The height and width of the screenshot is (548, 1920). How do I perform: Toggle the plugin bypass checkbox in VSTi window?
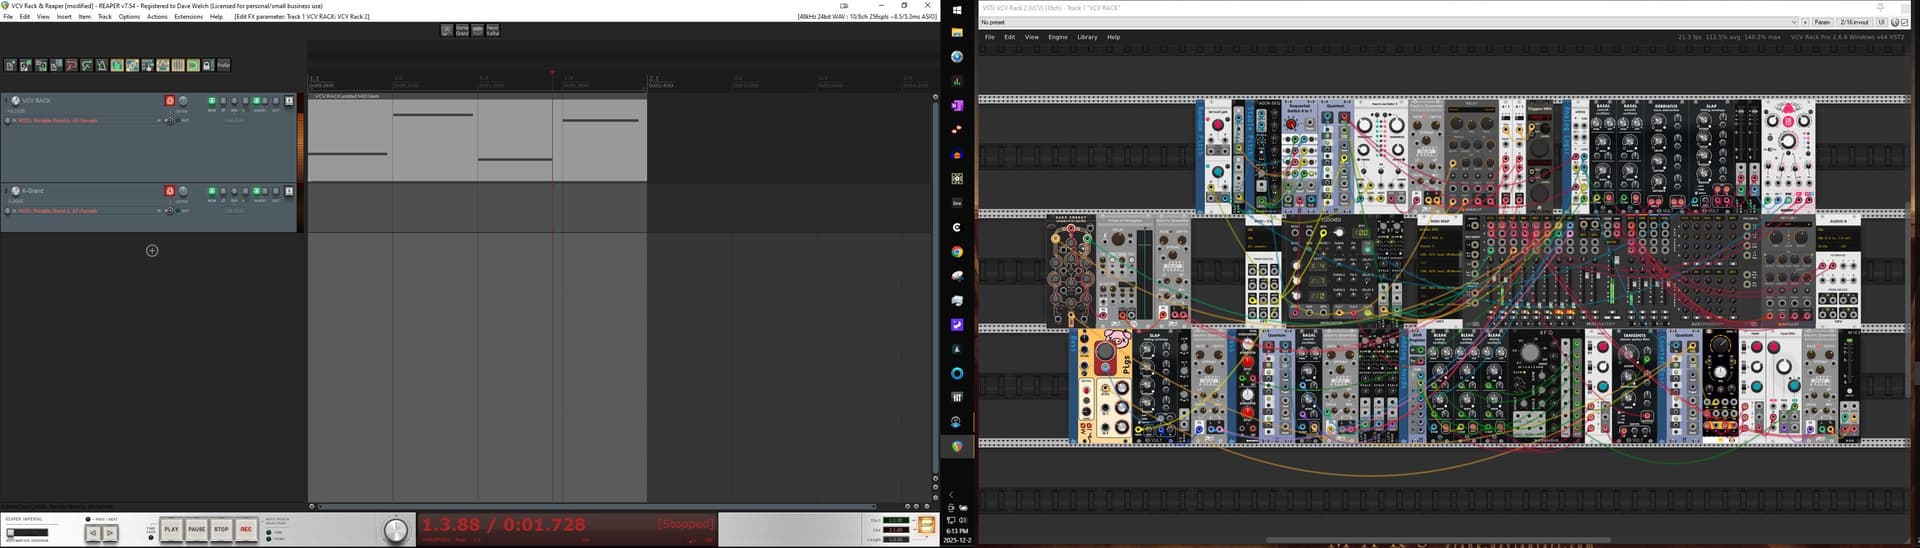[1904, 22]
